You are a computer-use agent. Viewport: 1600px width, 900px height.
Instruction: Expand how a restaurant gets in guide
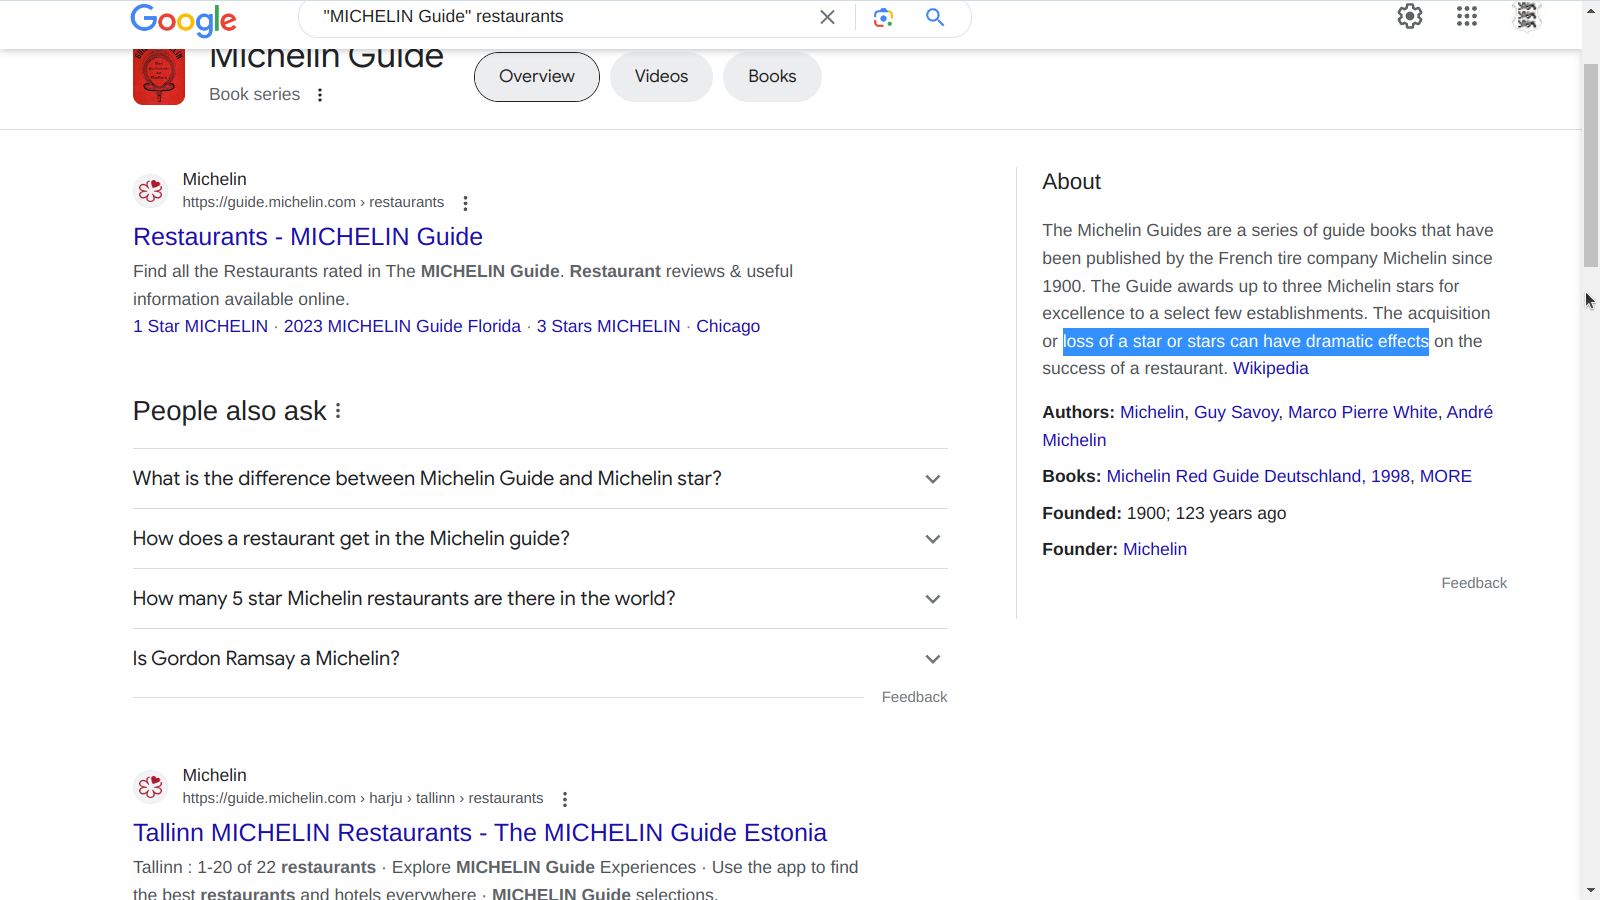(x=540, y=539)
